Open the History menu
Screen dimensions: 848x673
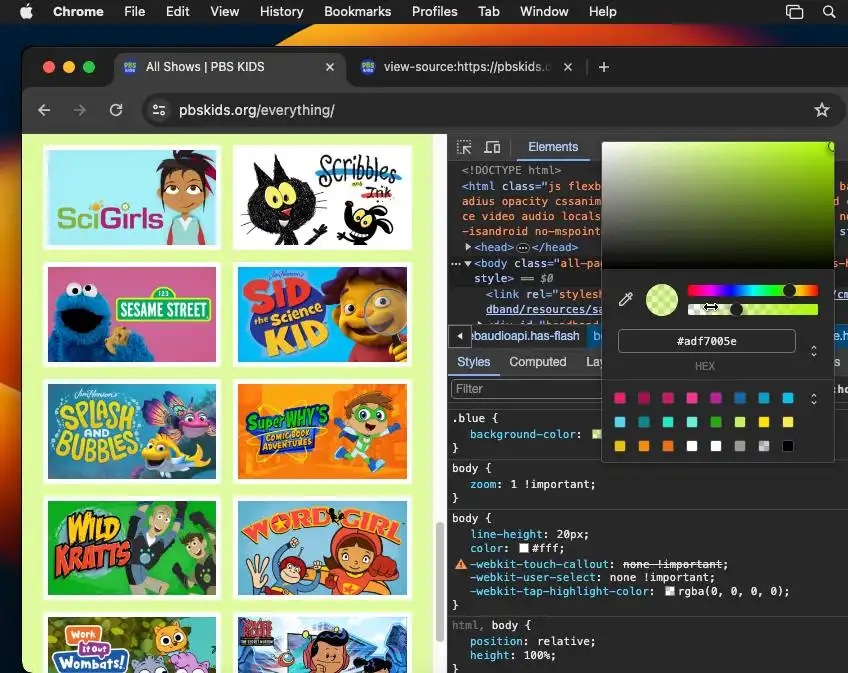click(281, 11)
